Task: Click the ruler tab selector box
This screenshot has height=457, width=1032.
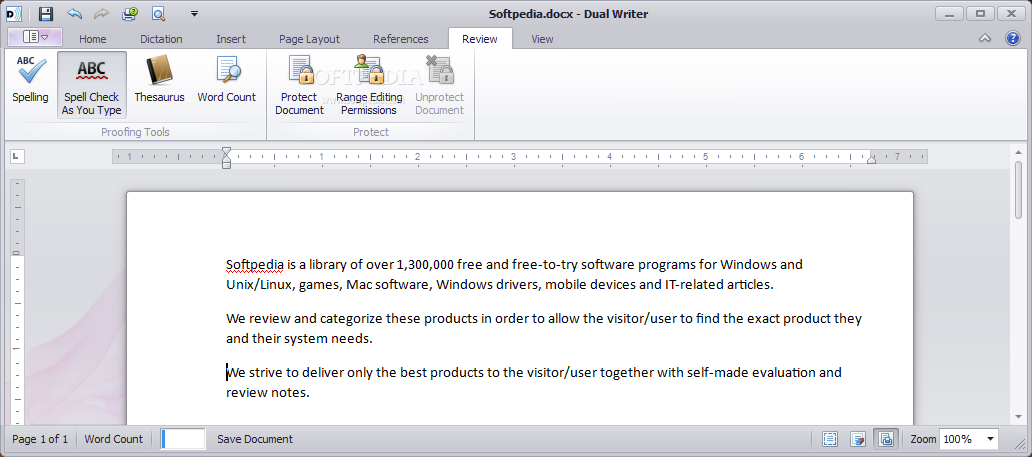Action: coord(16,156)
